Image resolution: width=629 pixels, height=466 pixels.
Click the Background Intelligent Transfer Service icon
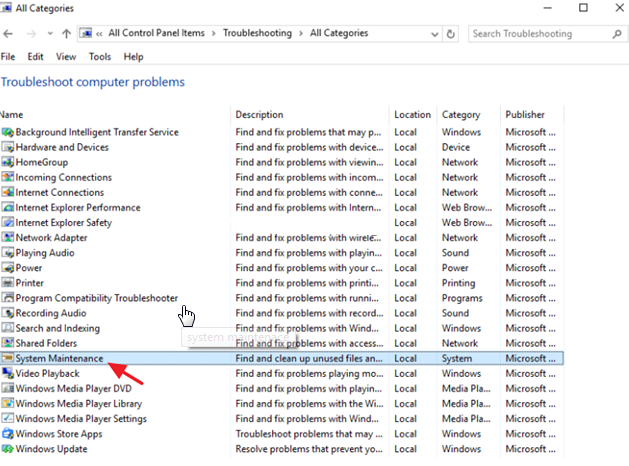[8, 132]
